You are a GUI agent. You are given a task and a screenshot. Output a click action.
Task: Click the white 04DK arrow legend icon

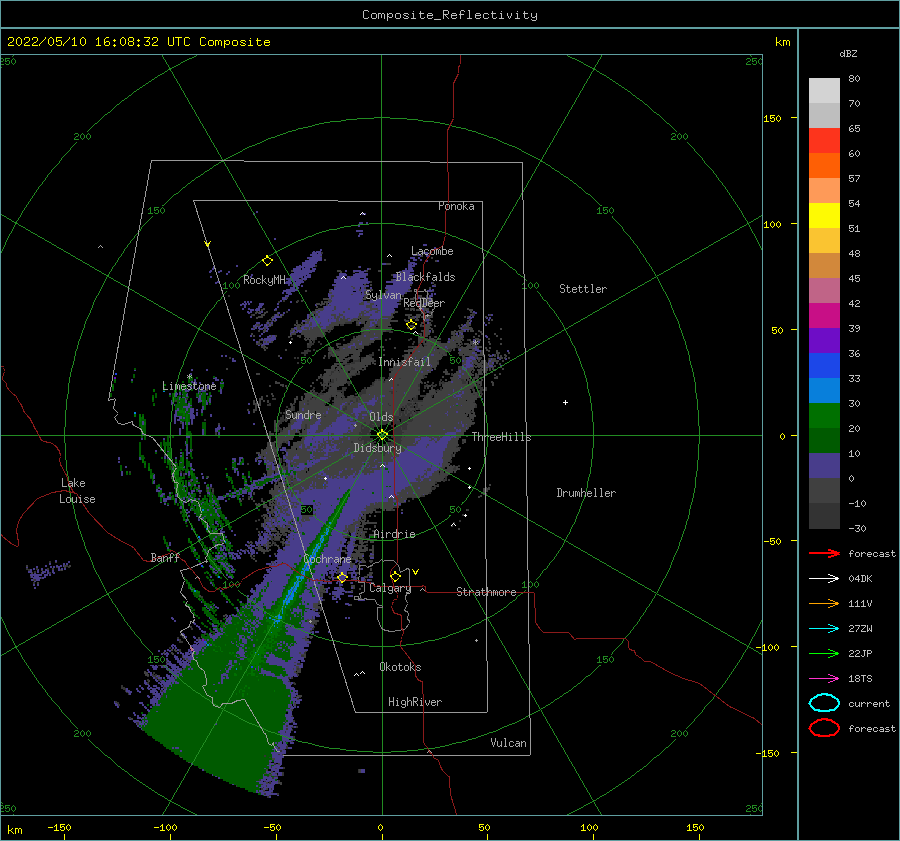824,578
